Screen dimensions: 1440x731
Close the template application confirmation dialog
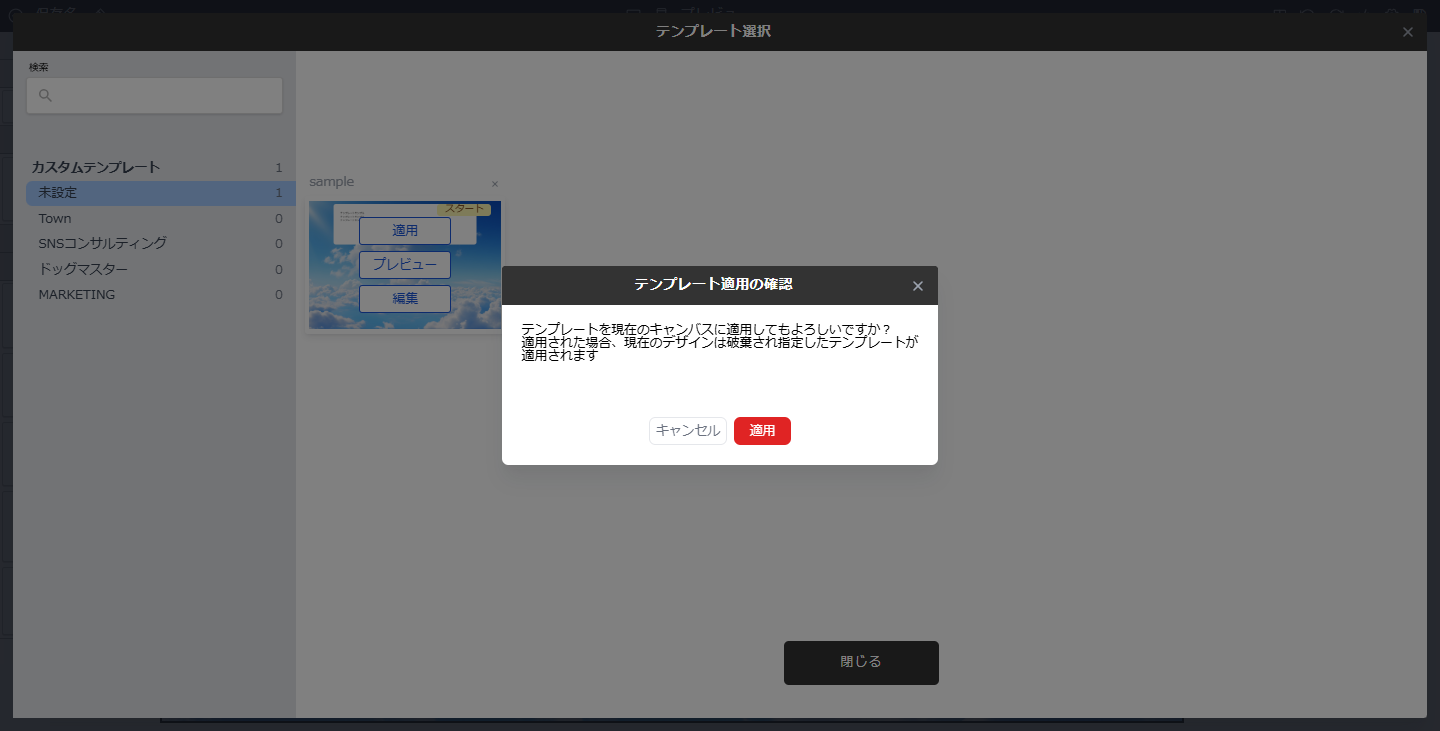pos(917,285)
